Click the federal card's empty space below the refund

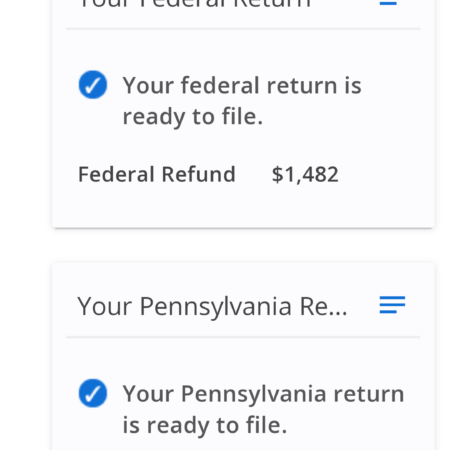click(x=243, y=207)
